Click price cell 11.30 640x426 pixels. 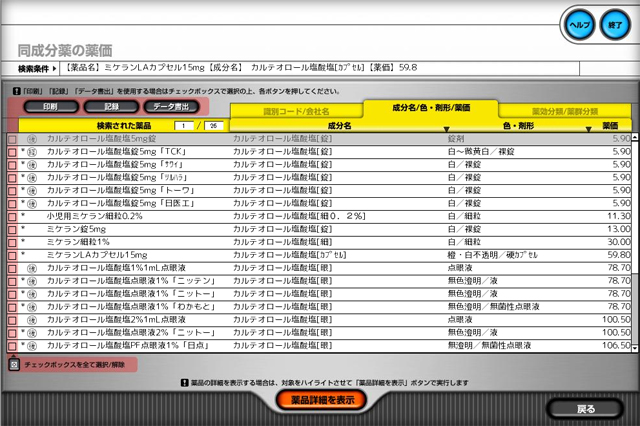pos(619,216)
